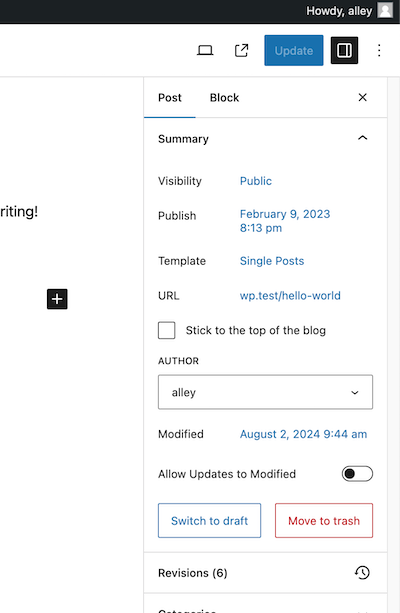
Task: Open the Author dropdown showing alley
Action: [265, 392]
